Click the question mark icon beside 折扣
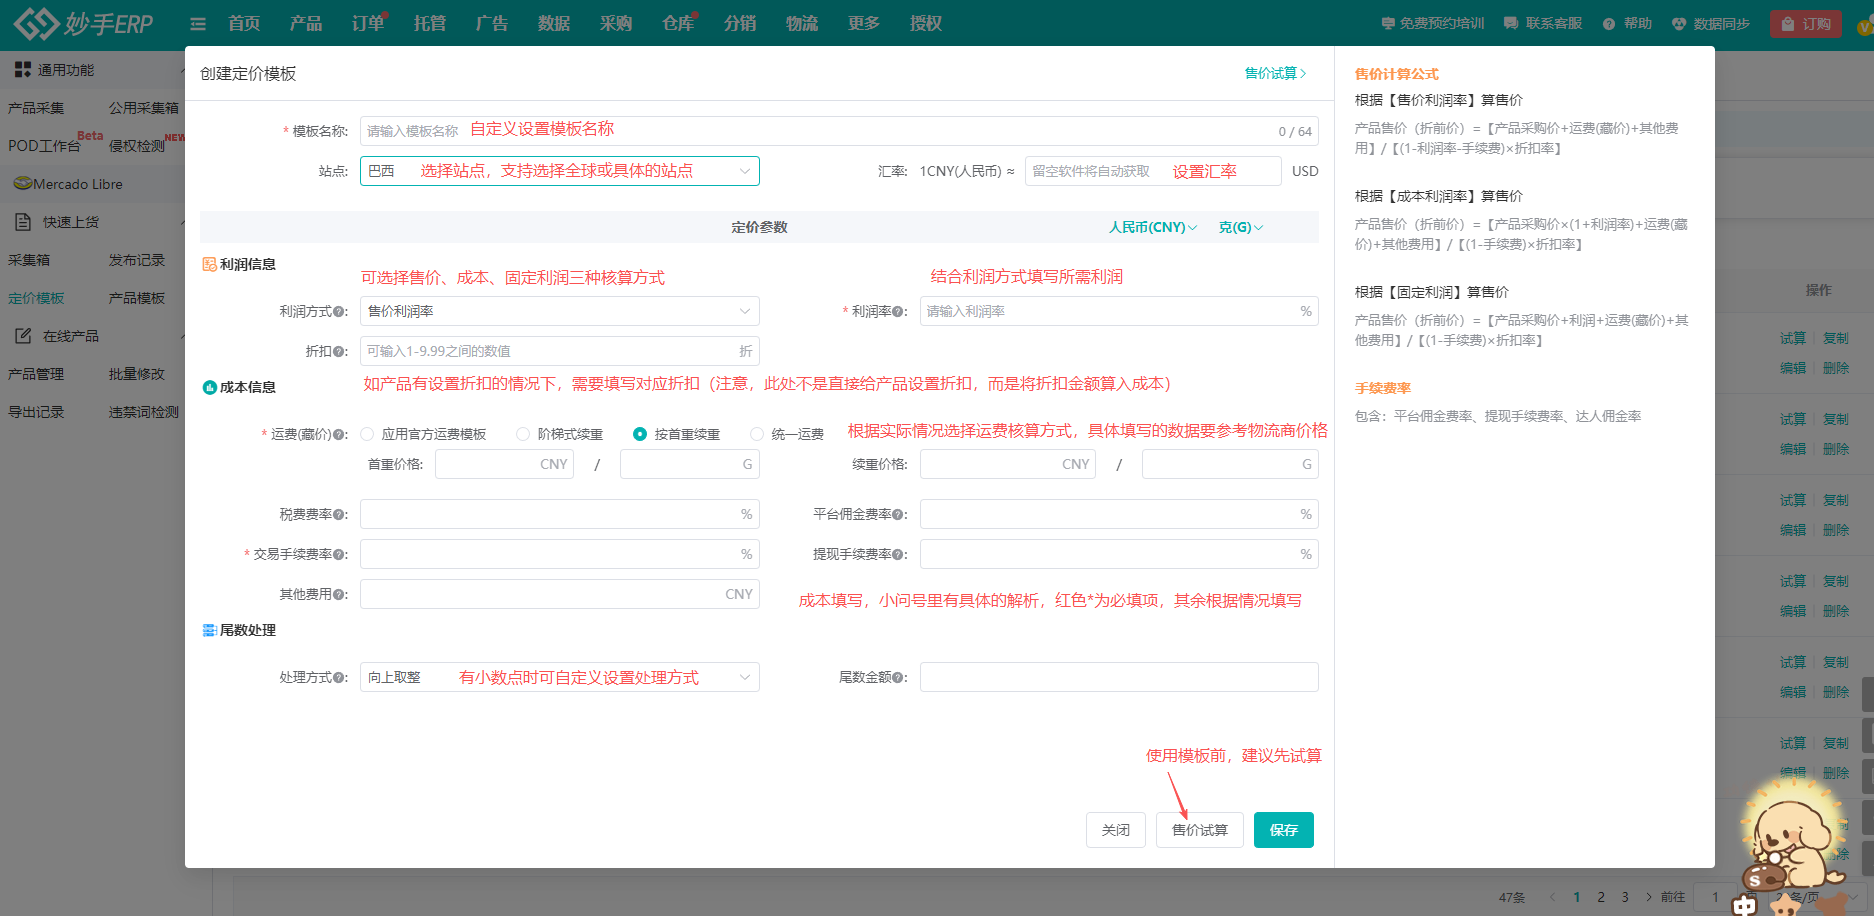This screenshot has height=916, width=1874. coord(340,352)
